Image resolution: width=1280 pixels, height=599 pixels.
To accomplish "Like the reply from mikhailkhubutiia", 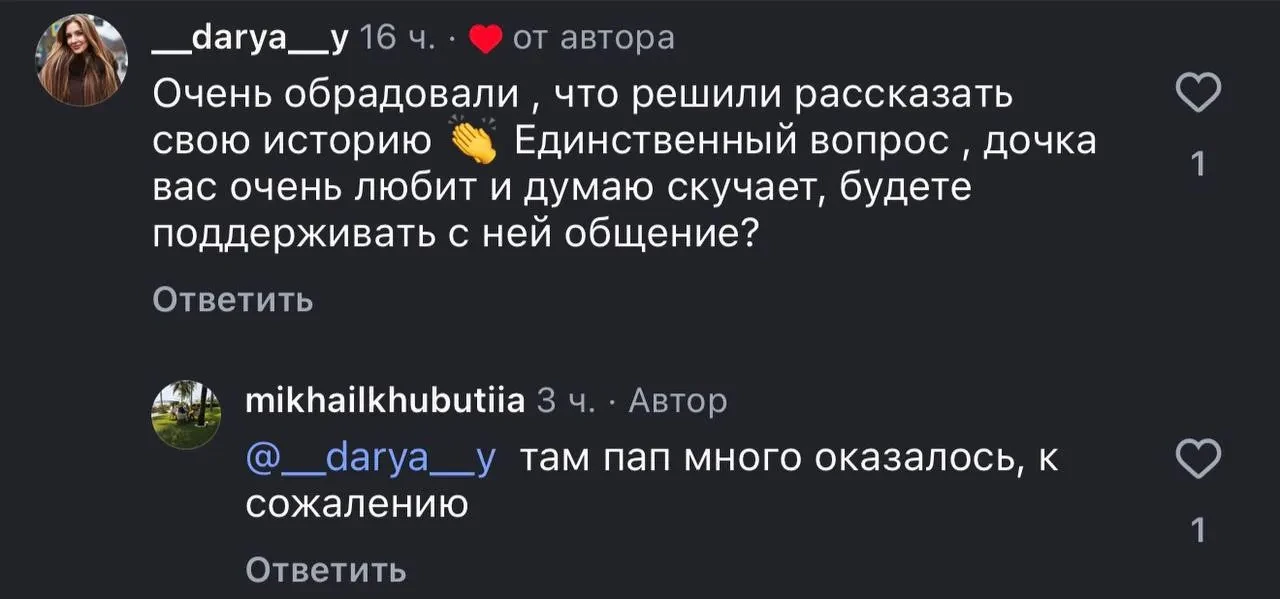I will [x=1198, y=459].
